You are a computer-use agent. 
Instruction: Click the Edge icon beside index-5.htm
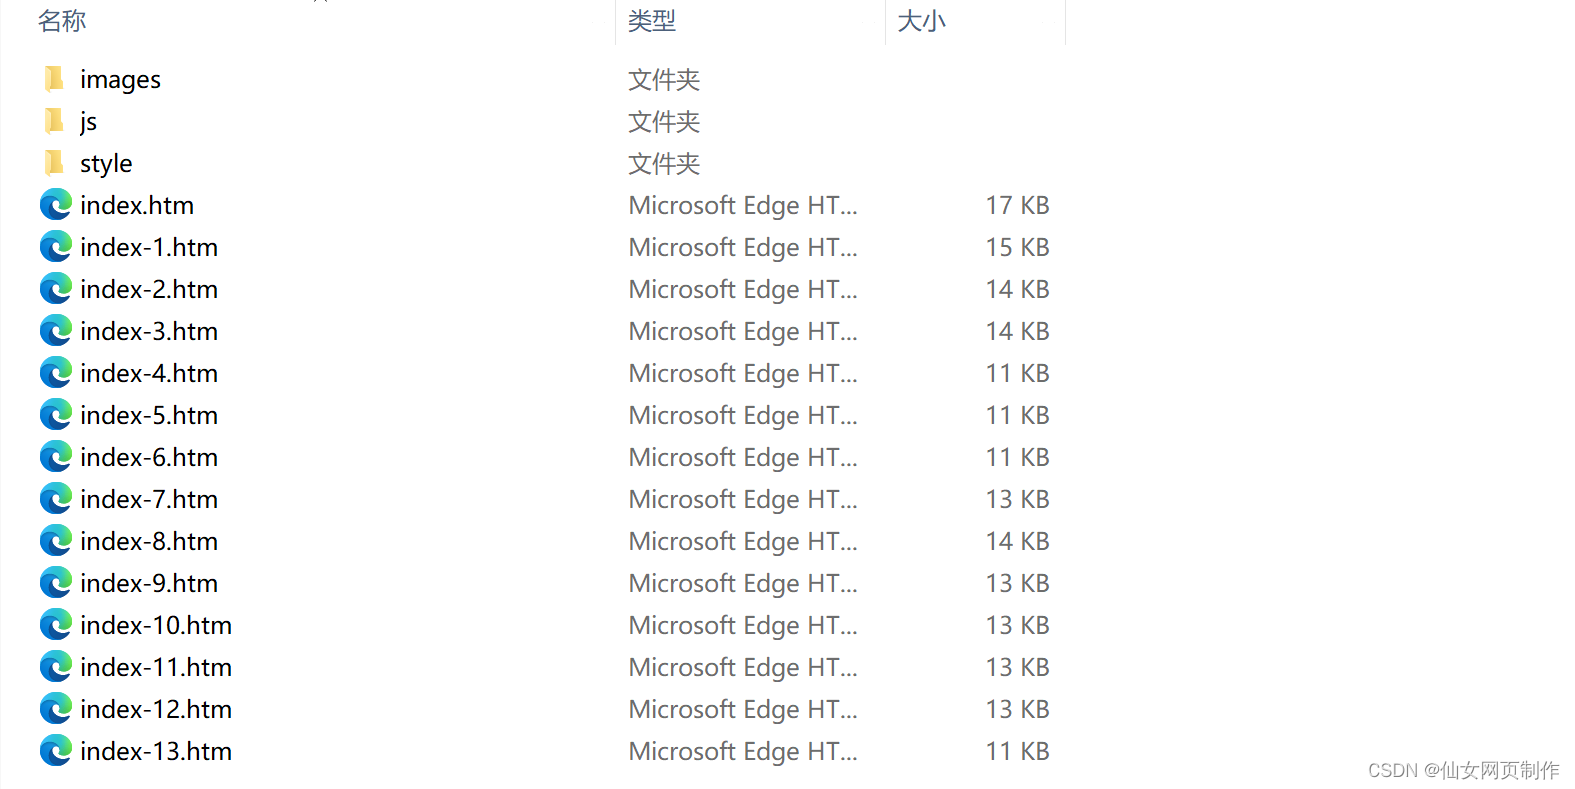click(x=55, y=415)
